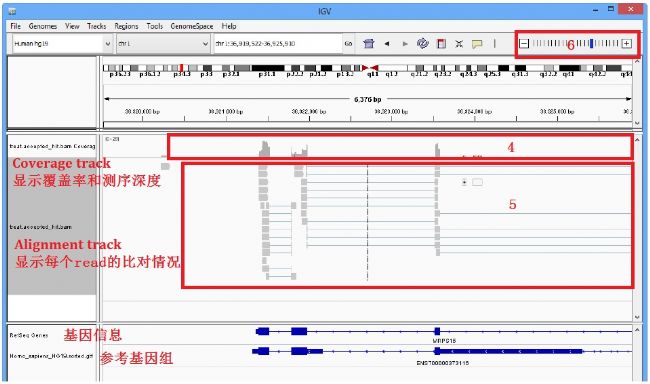Image resolution: width=650 pixels, height=384 pixels.
Task: Click the alignment panel scrollbar down arrow
Action: pos(637,317)
